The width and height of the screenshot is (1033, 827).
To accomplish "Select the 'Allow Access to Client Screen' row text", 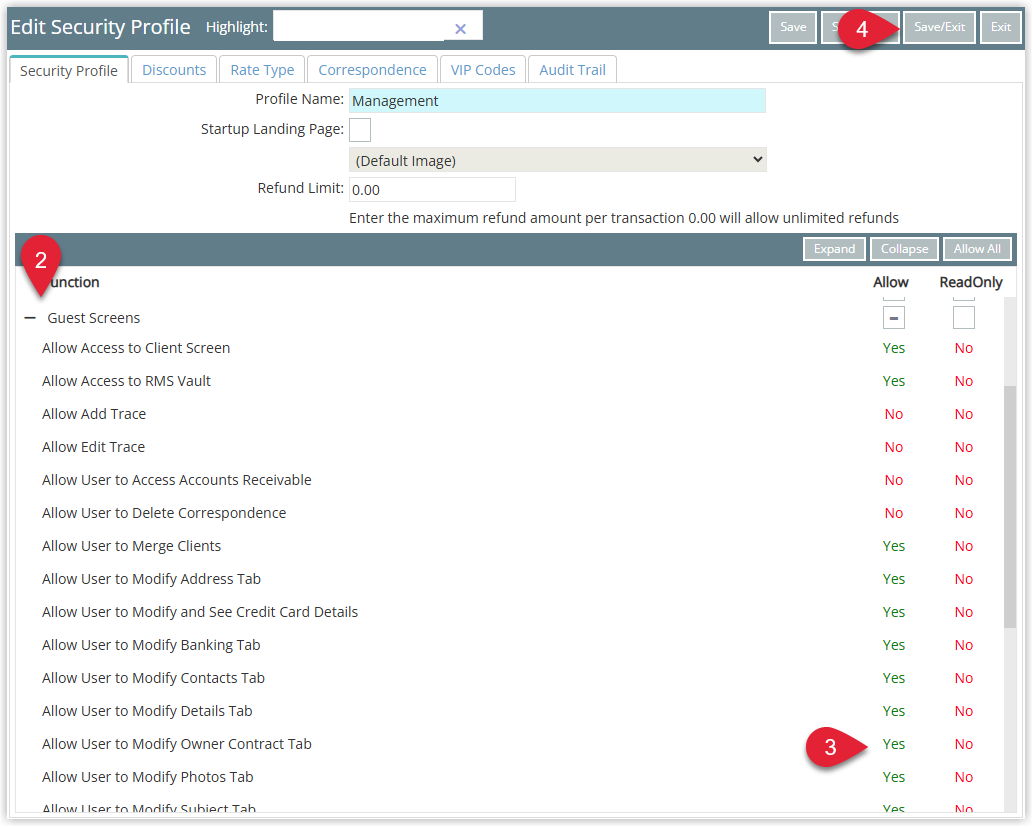I will click(136, 349).
